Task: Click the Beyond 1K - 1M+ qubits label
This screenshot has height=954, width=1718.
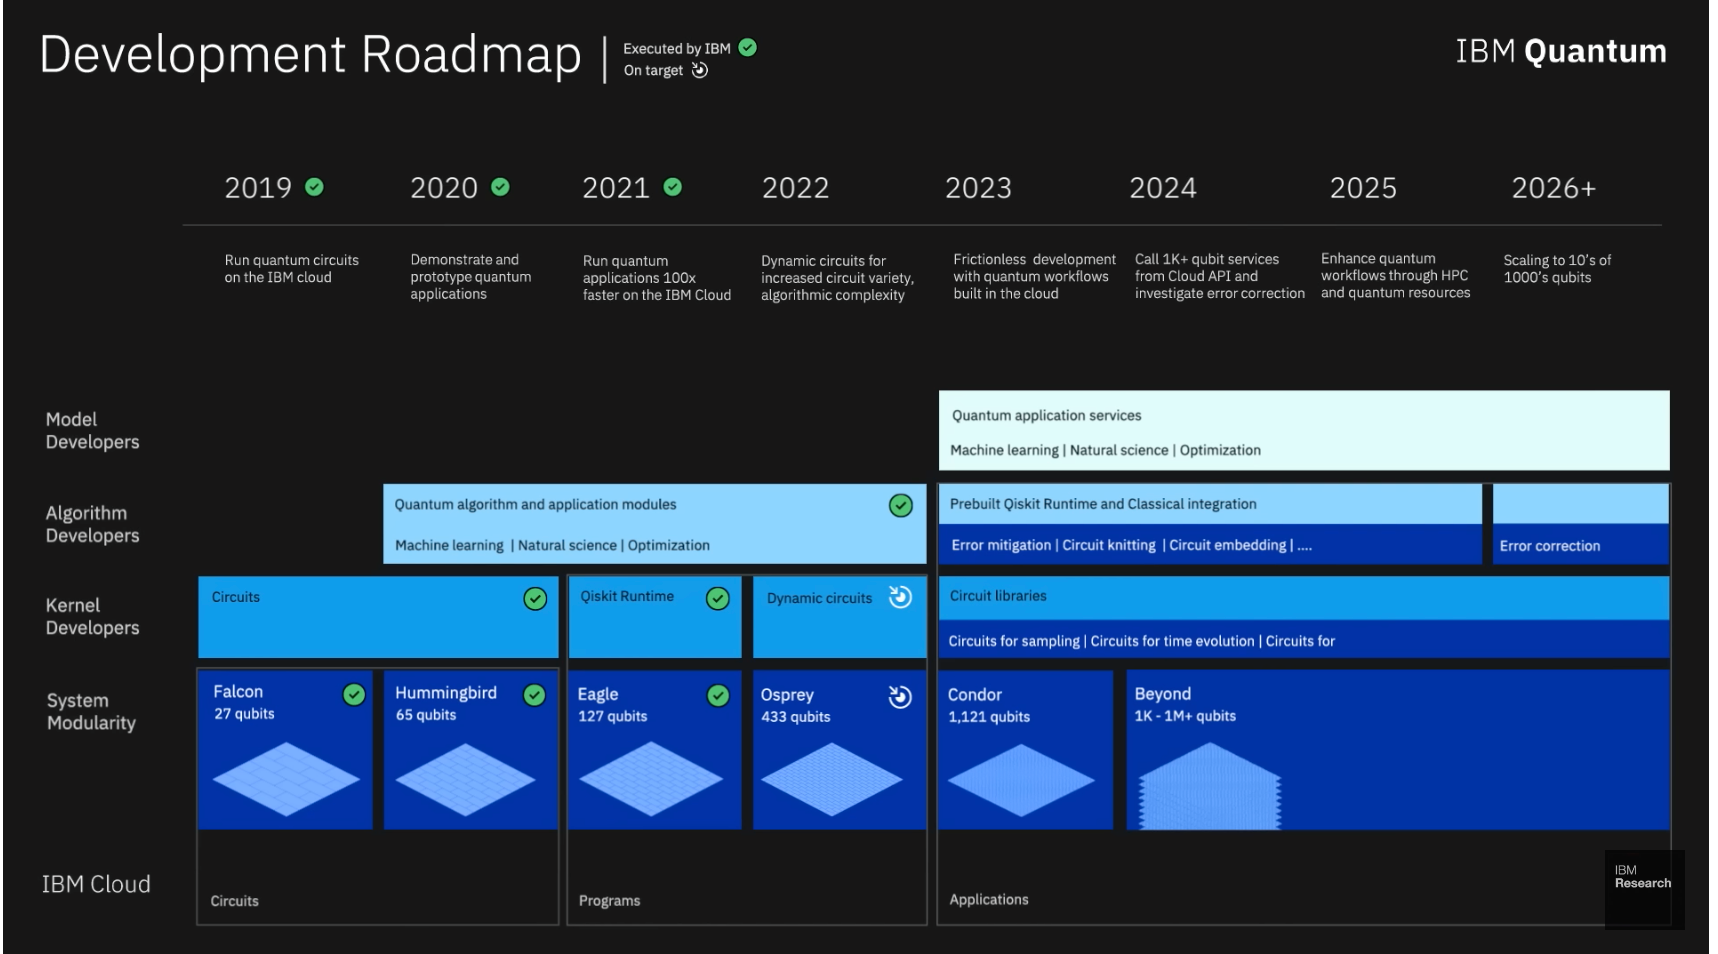Action: [1185, 704]
